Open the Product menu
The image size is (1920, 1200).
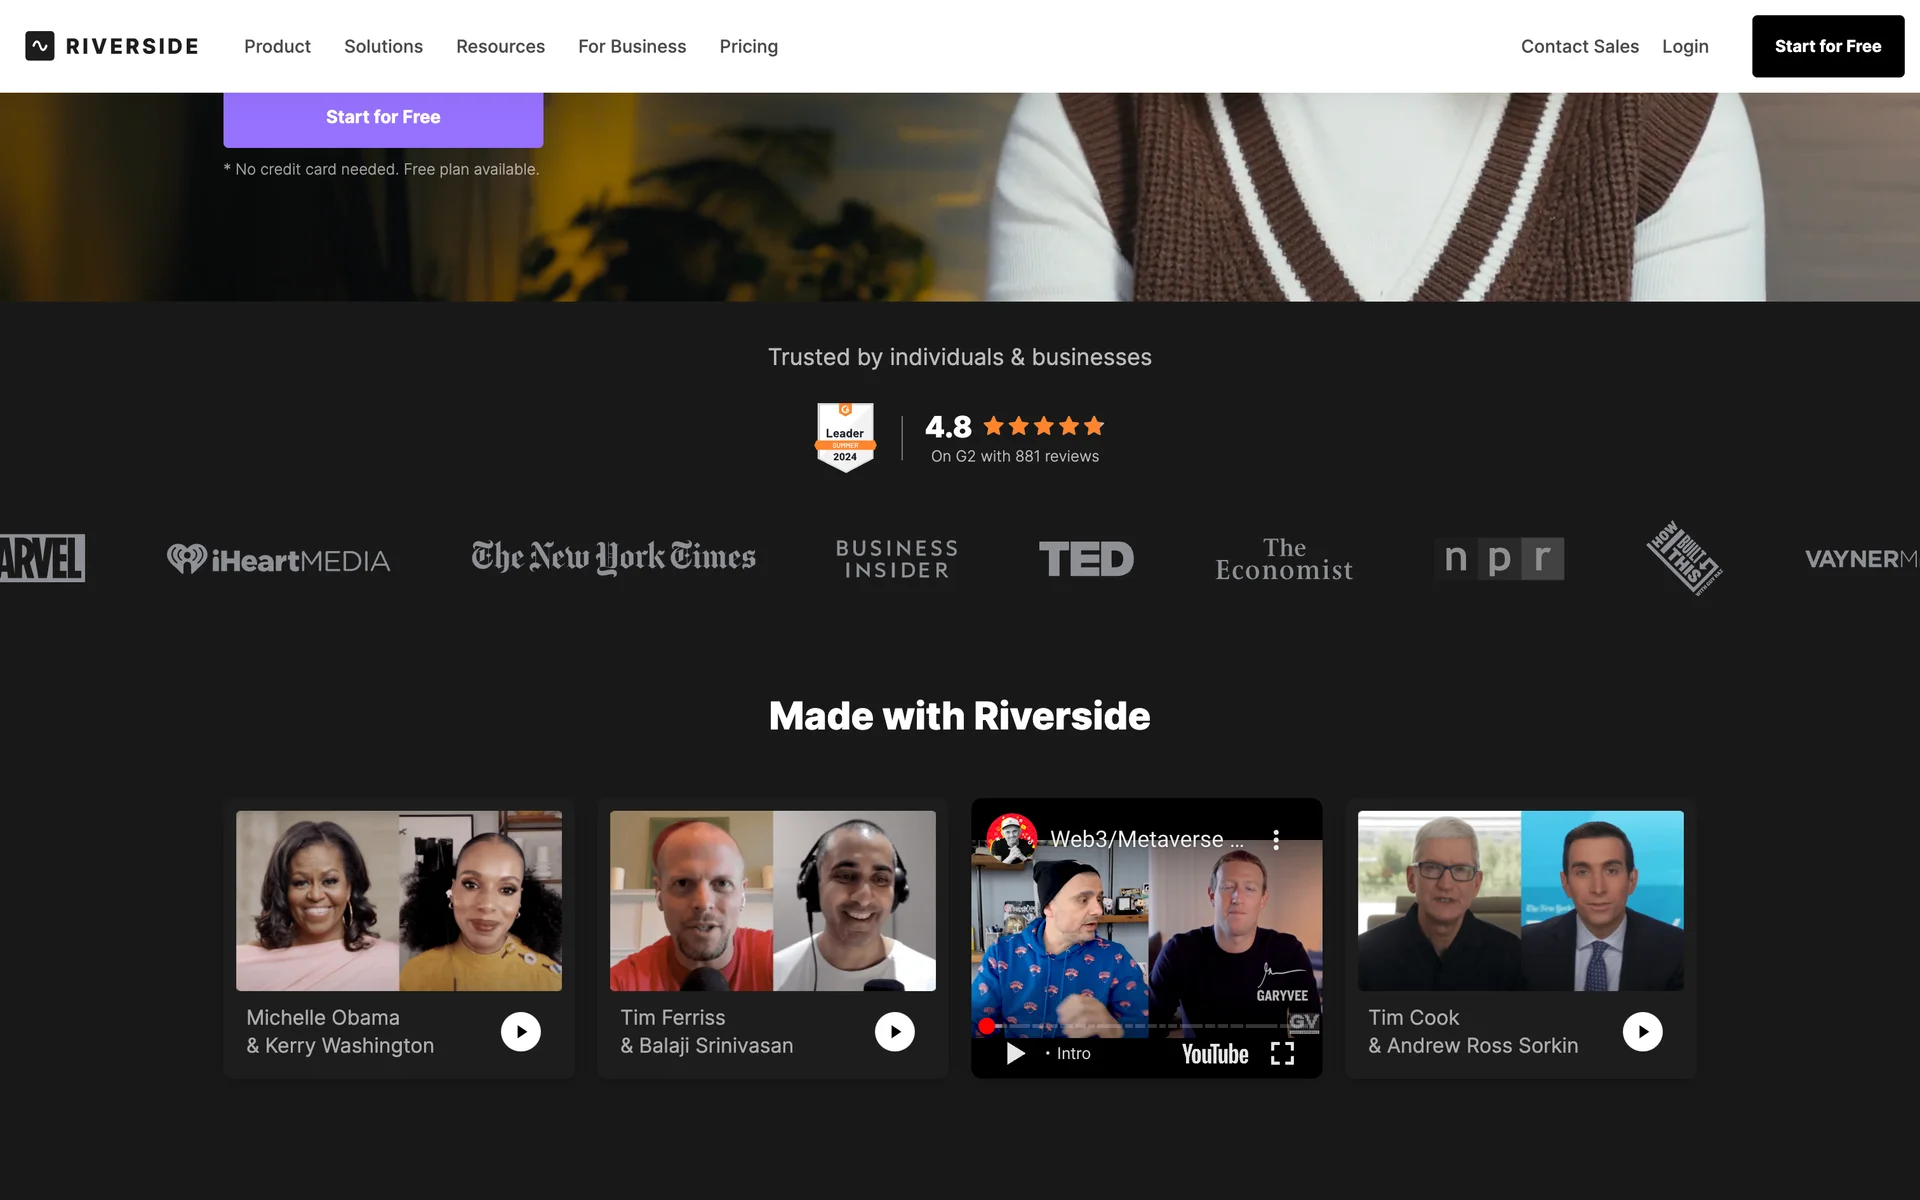coord(277,46)
